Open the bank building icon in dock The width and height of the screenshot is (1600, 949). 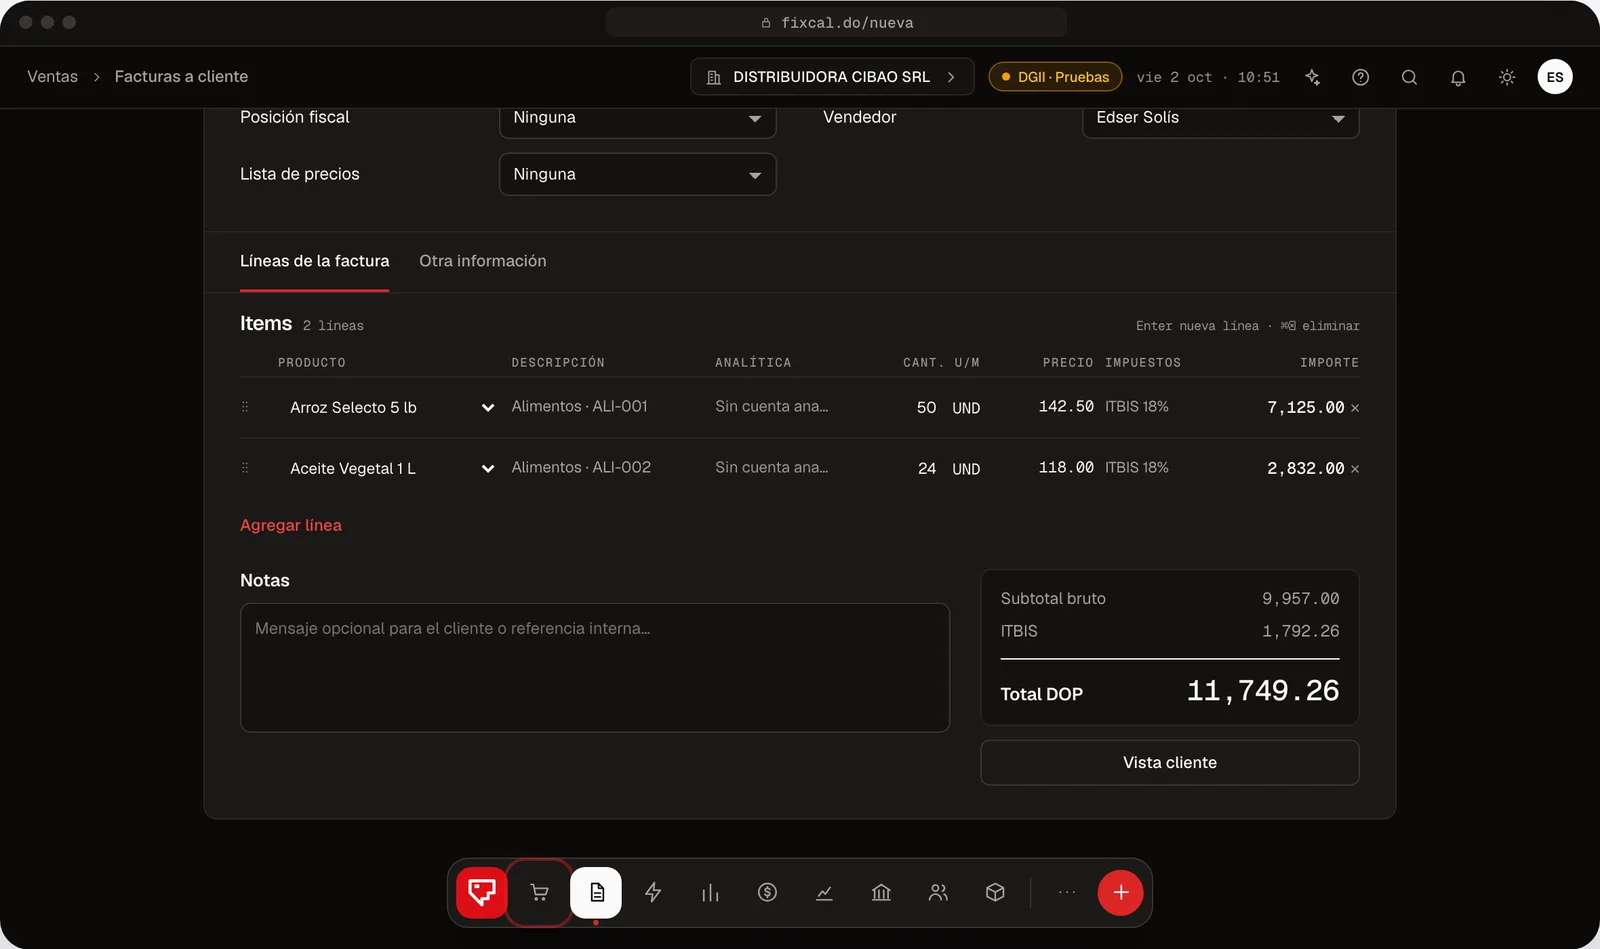pyautogui.click(x=881, y=892)
